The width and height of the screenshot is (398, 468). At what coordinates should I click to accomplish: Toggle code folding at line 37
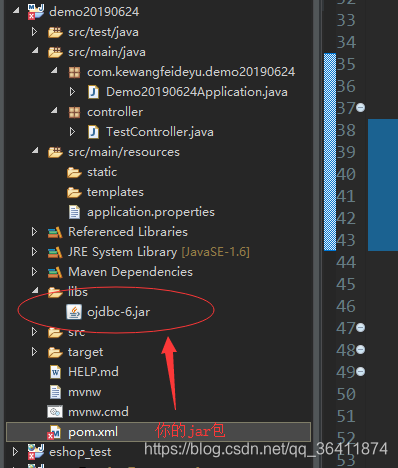(x=361, y=108)
